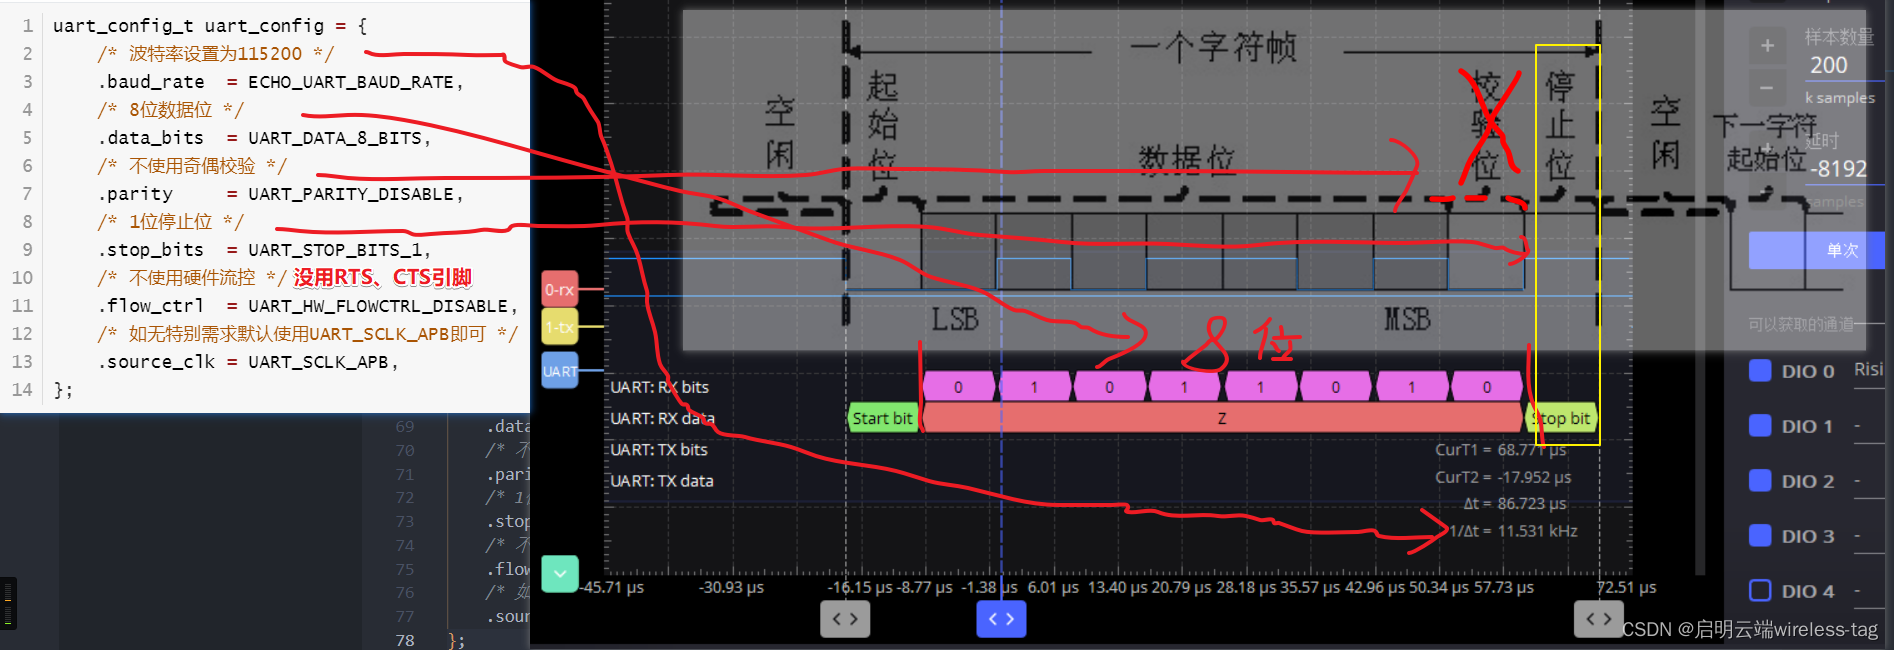Click code line .stop_bits = UART_STOP_BITS_1

(265, 250)
